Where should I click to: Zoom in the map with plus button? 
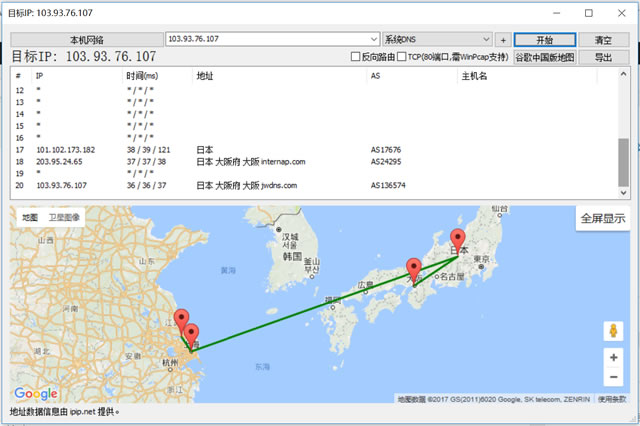(613, 357)
